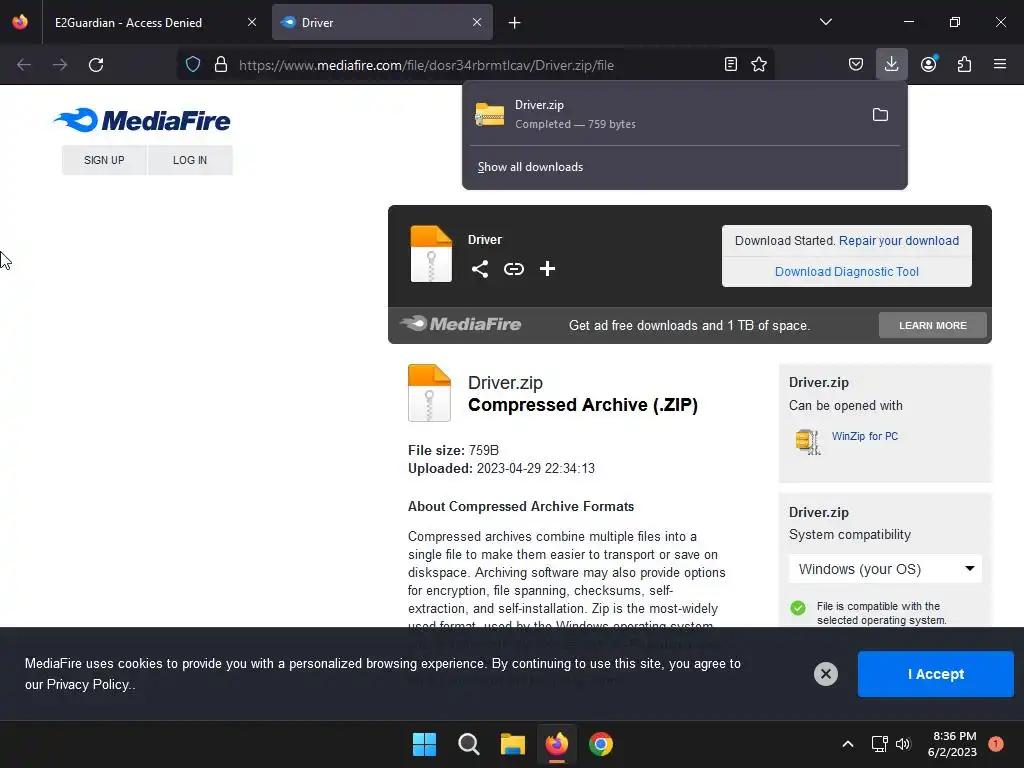Close downloads panel via toolbar download arrow

pos(891,64)
